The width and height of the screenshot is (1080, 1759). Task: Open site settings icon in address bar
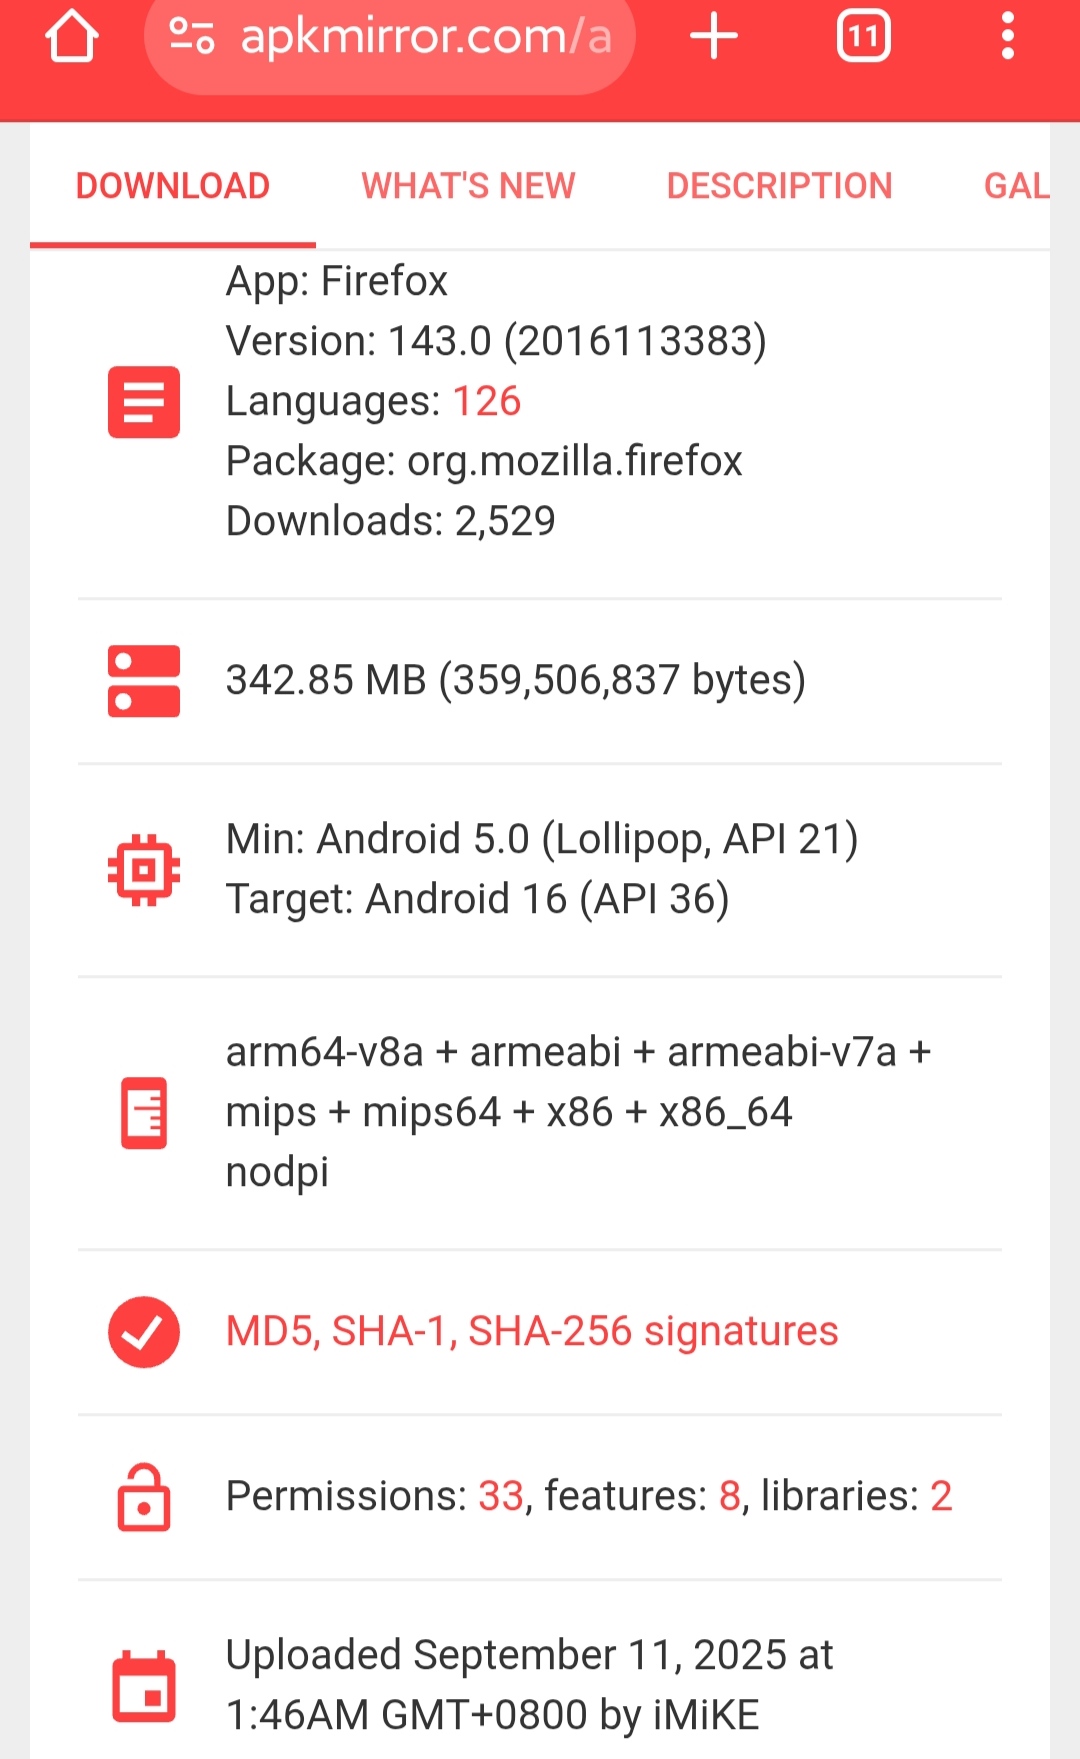click(191, 36)
